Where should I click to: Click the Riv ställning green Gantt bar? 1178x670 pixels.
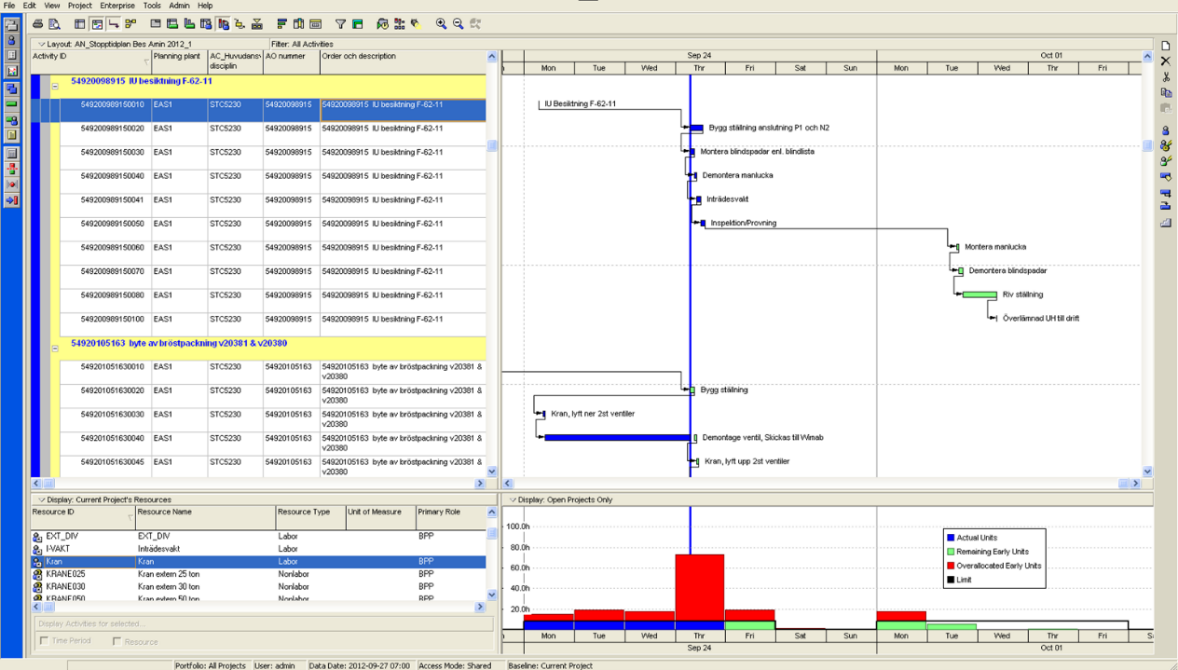[980, 294]
